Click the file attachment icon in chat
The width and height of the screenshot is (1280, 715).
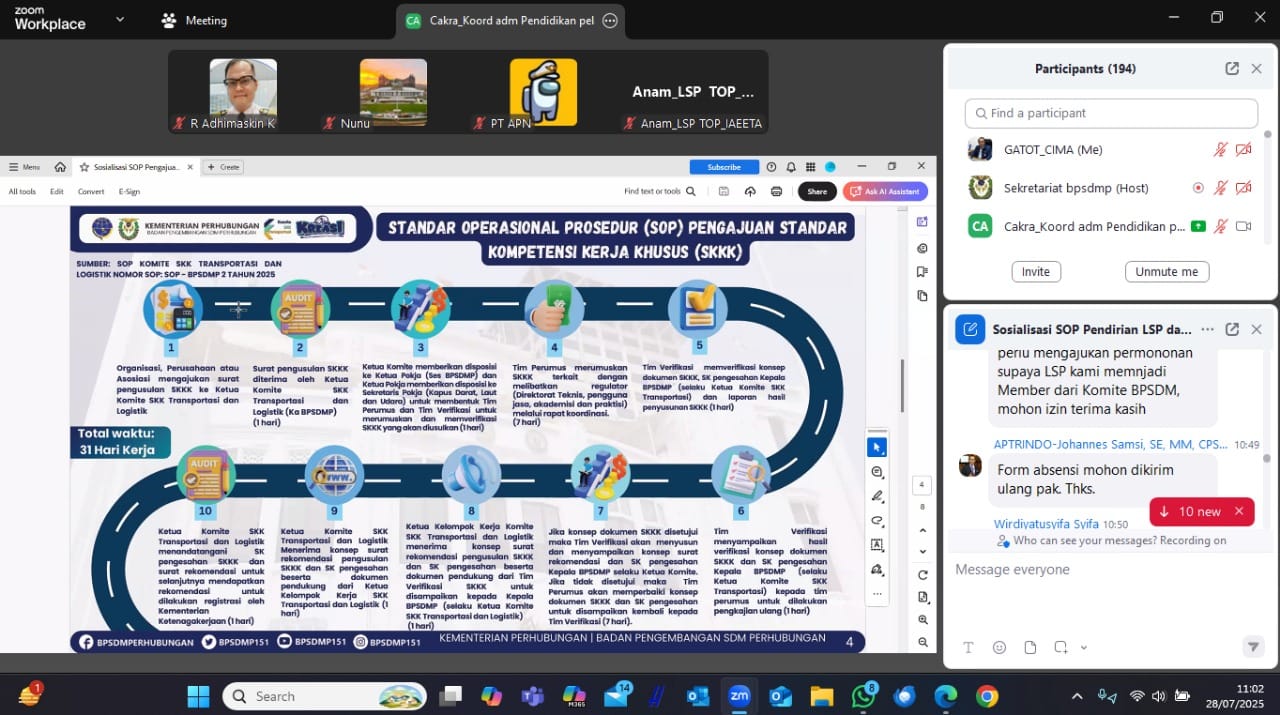1030,647
